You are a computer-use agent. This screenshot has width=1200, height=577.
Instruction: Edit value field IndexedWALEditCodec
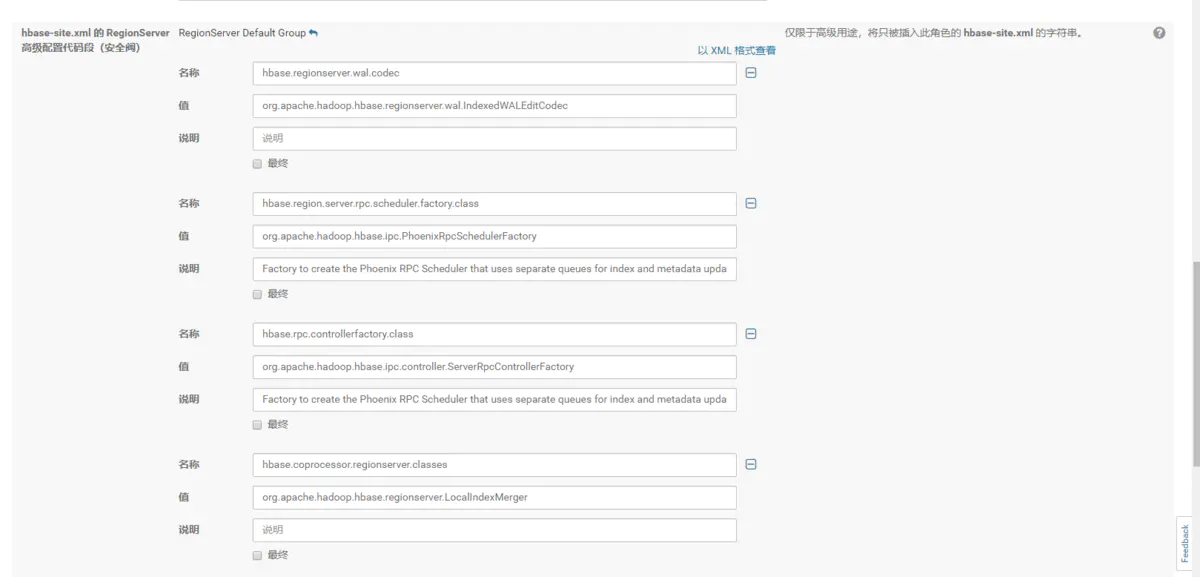[495, 106]
